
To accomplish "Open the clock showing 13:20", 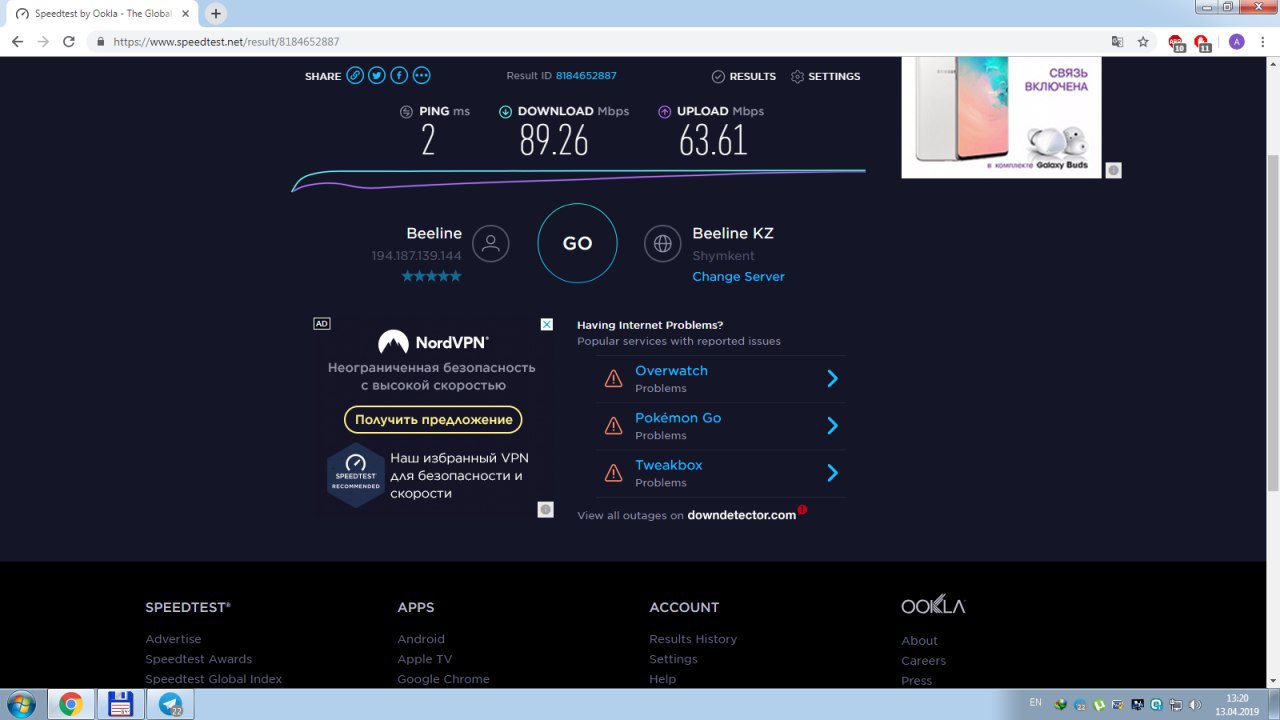I will [1237, 704].
